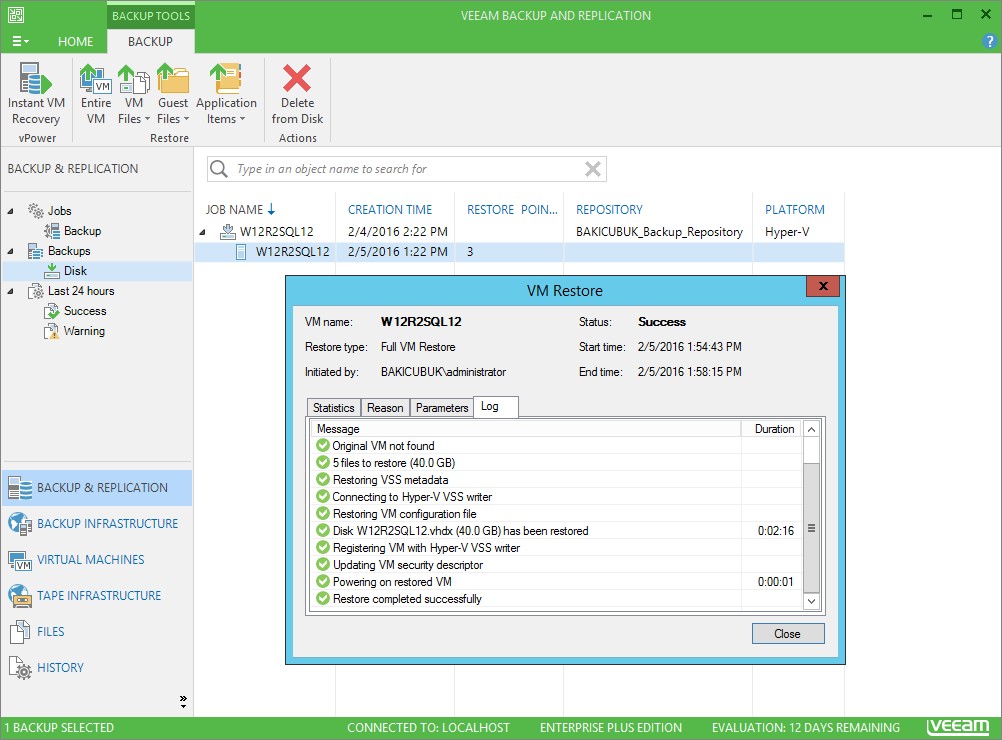Open the main application menu button
Image resolution: width=1002 pixels, height=740 pixels.
click(20, 42)
